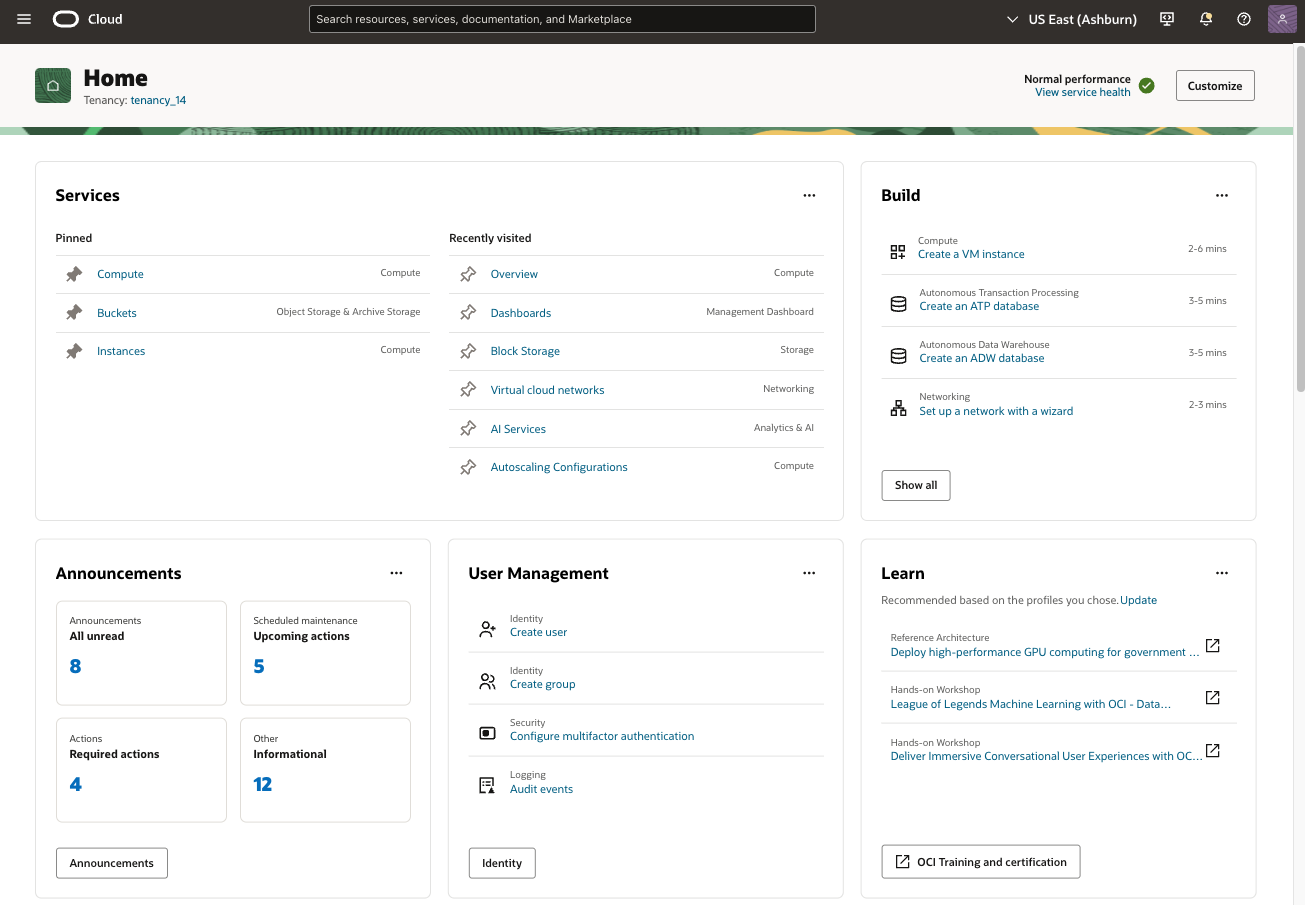Open the tenancy_14 link
The image size is (1305, 905).
158,100
